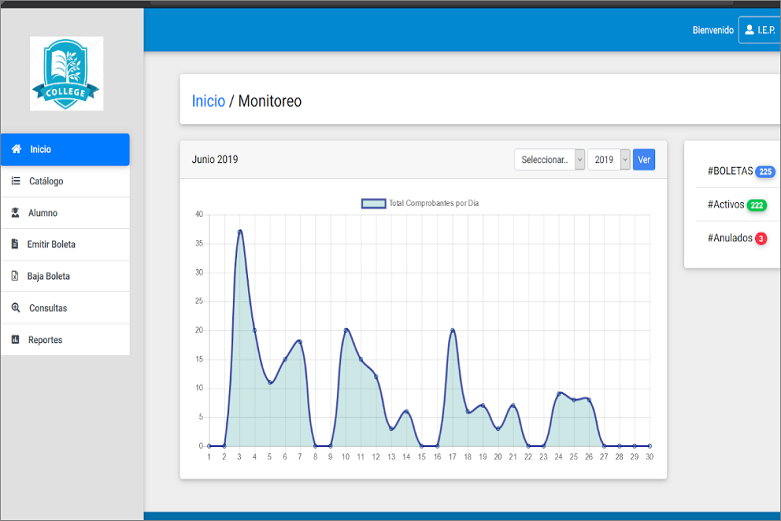Click the green #Activos 222 badge
Viewport: 781px width, 521px height.
[757, 205]
